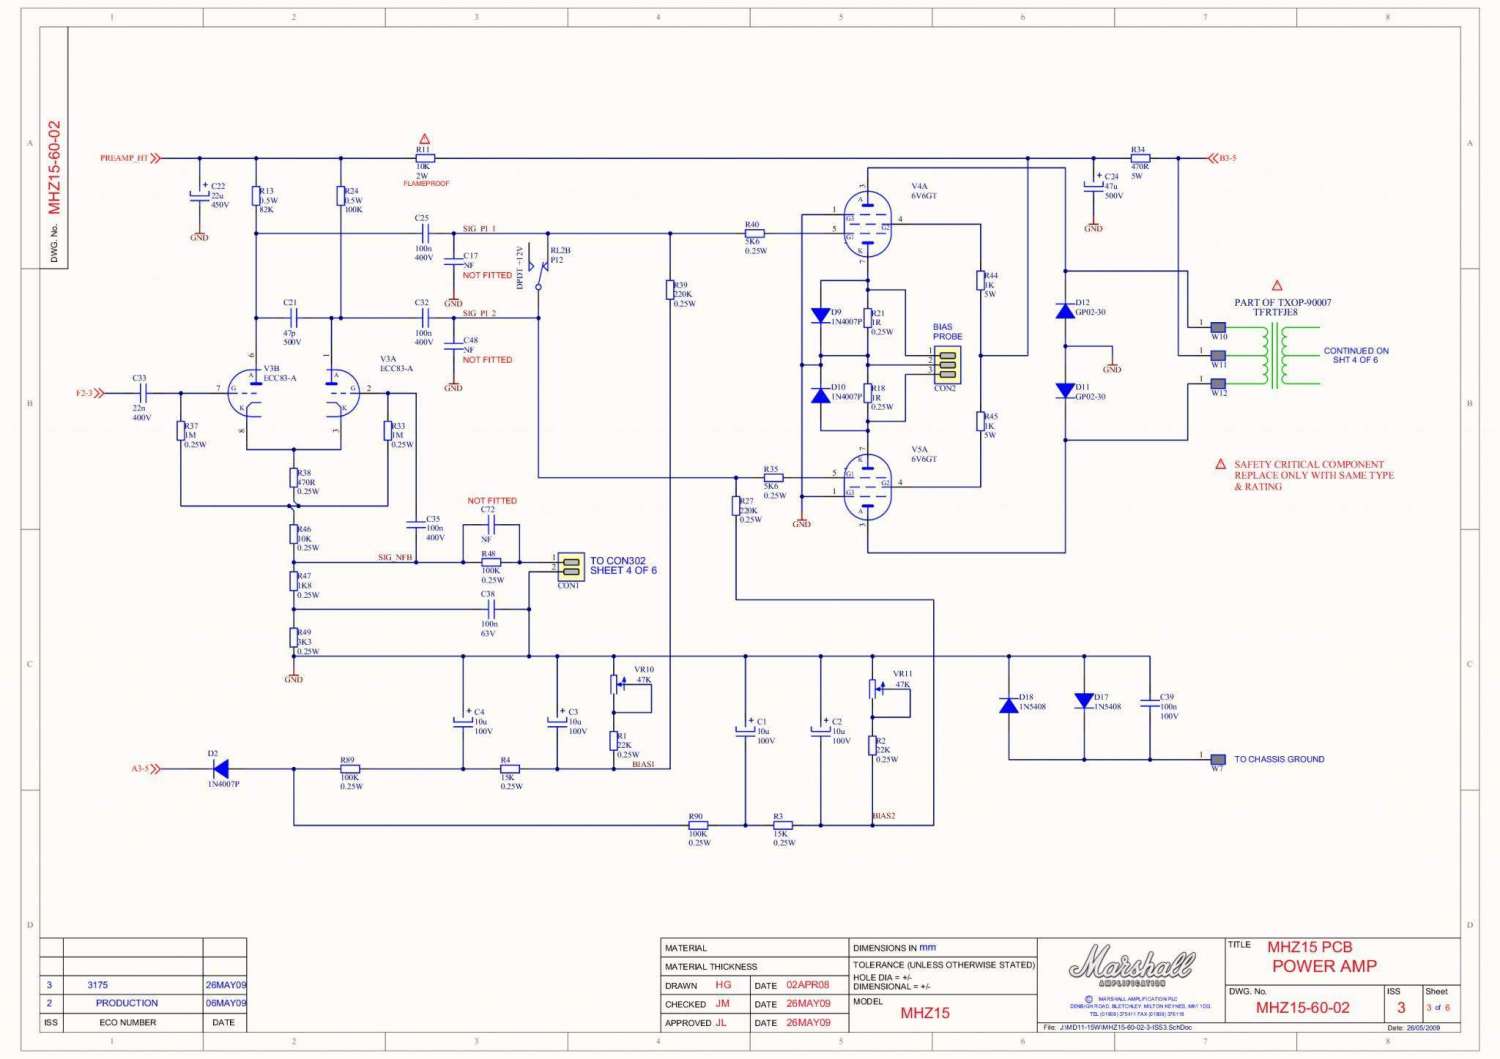1500x1059 pixels.
Task: Select the R40 5K6 resistor symbol
Action: point(754,234)
